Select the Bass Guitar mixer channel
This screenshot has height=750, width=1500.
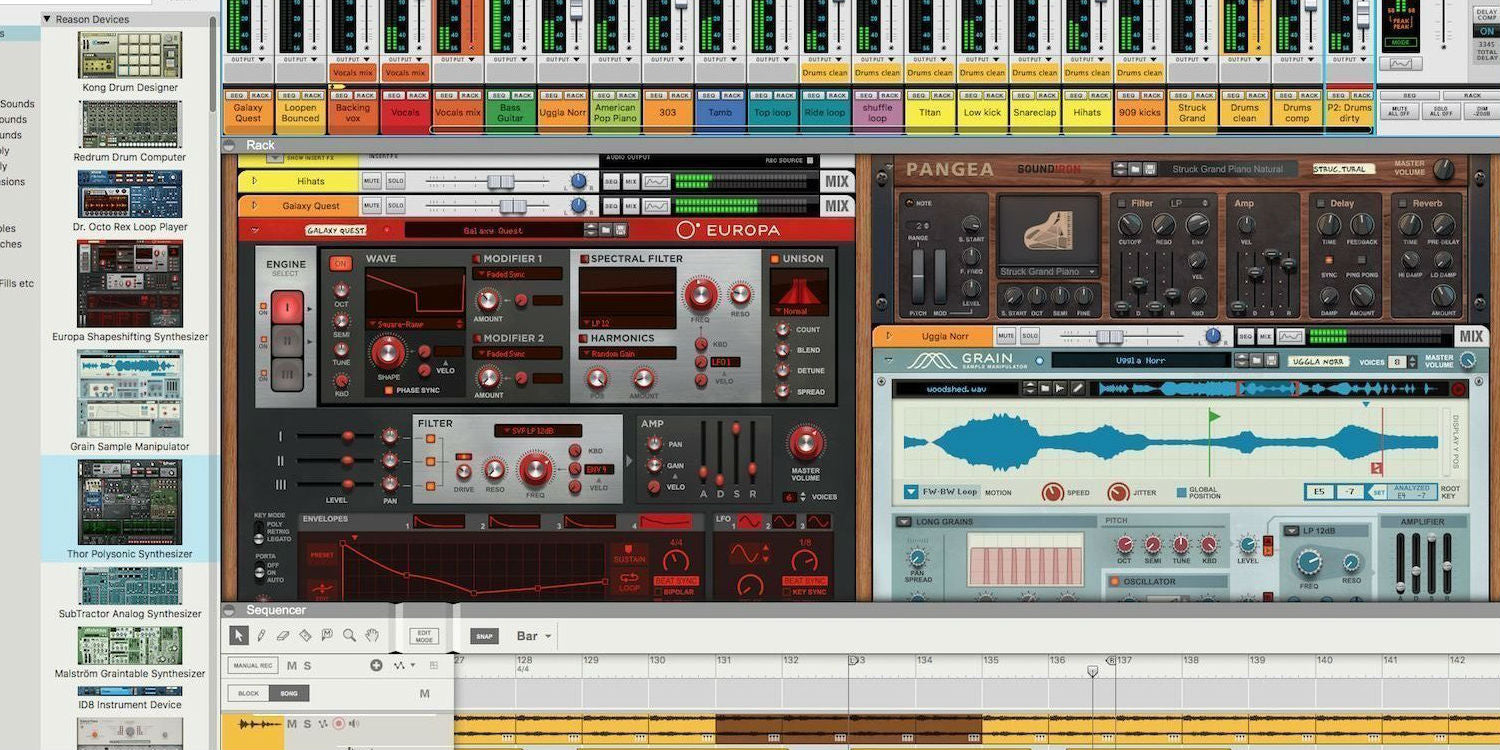tap(510, 113)
